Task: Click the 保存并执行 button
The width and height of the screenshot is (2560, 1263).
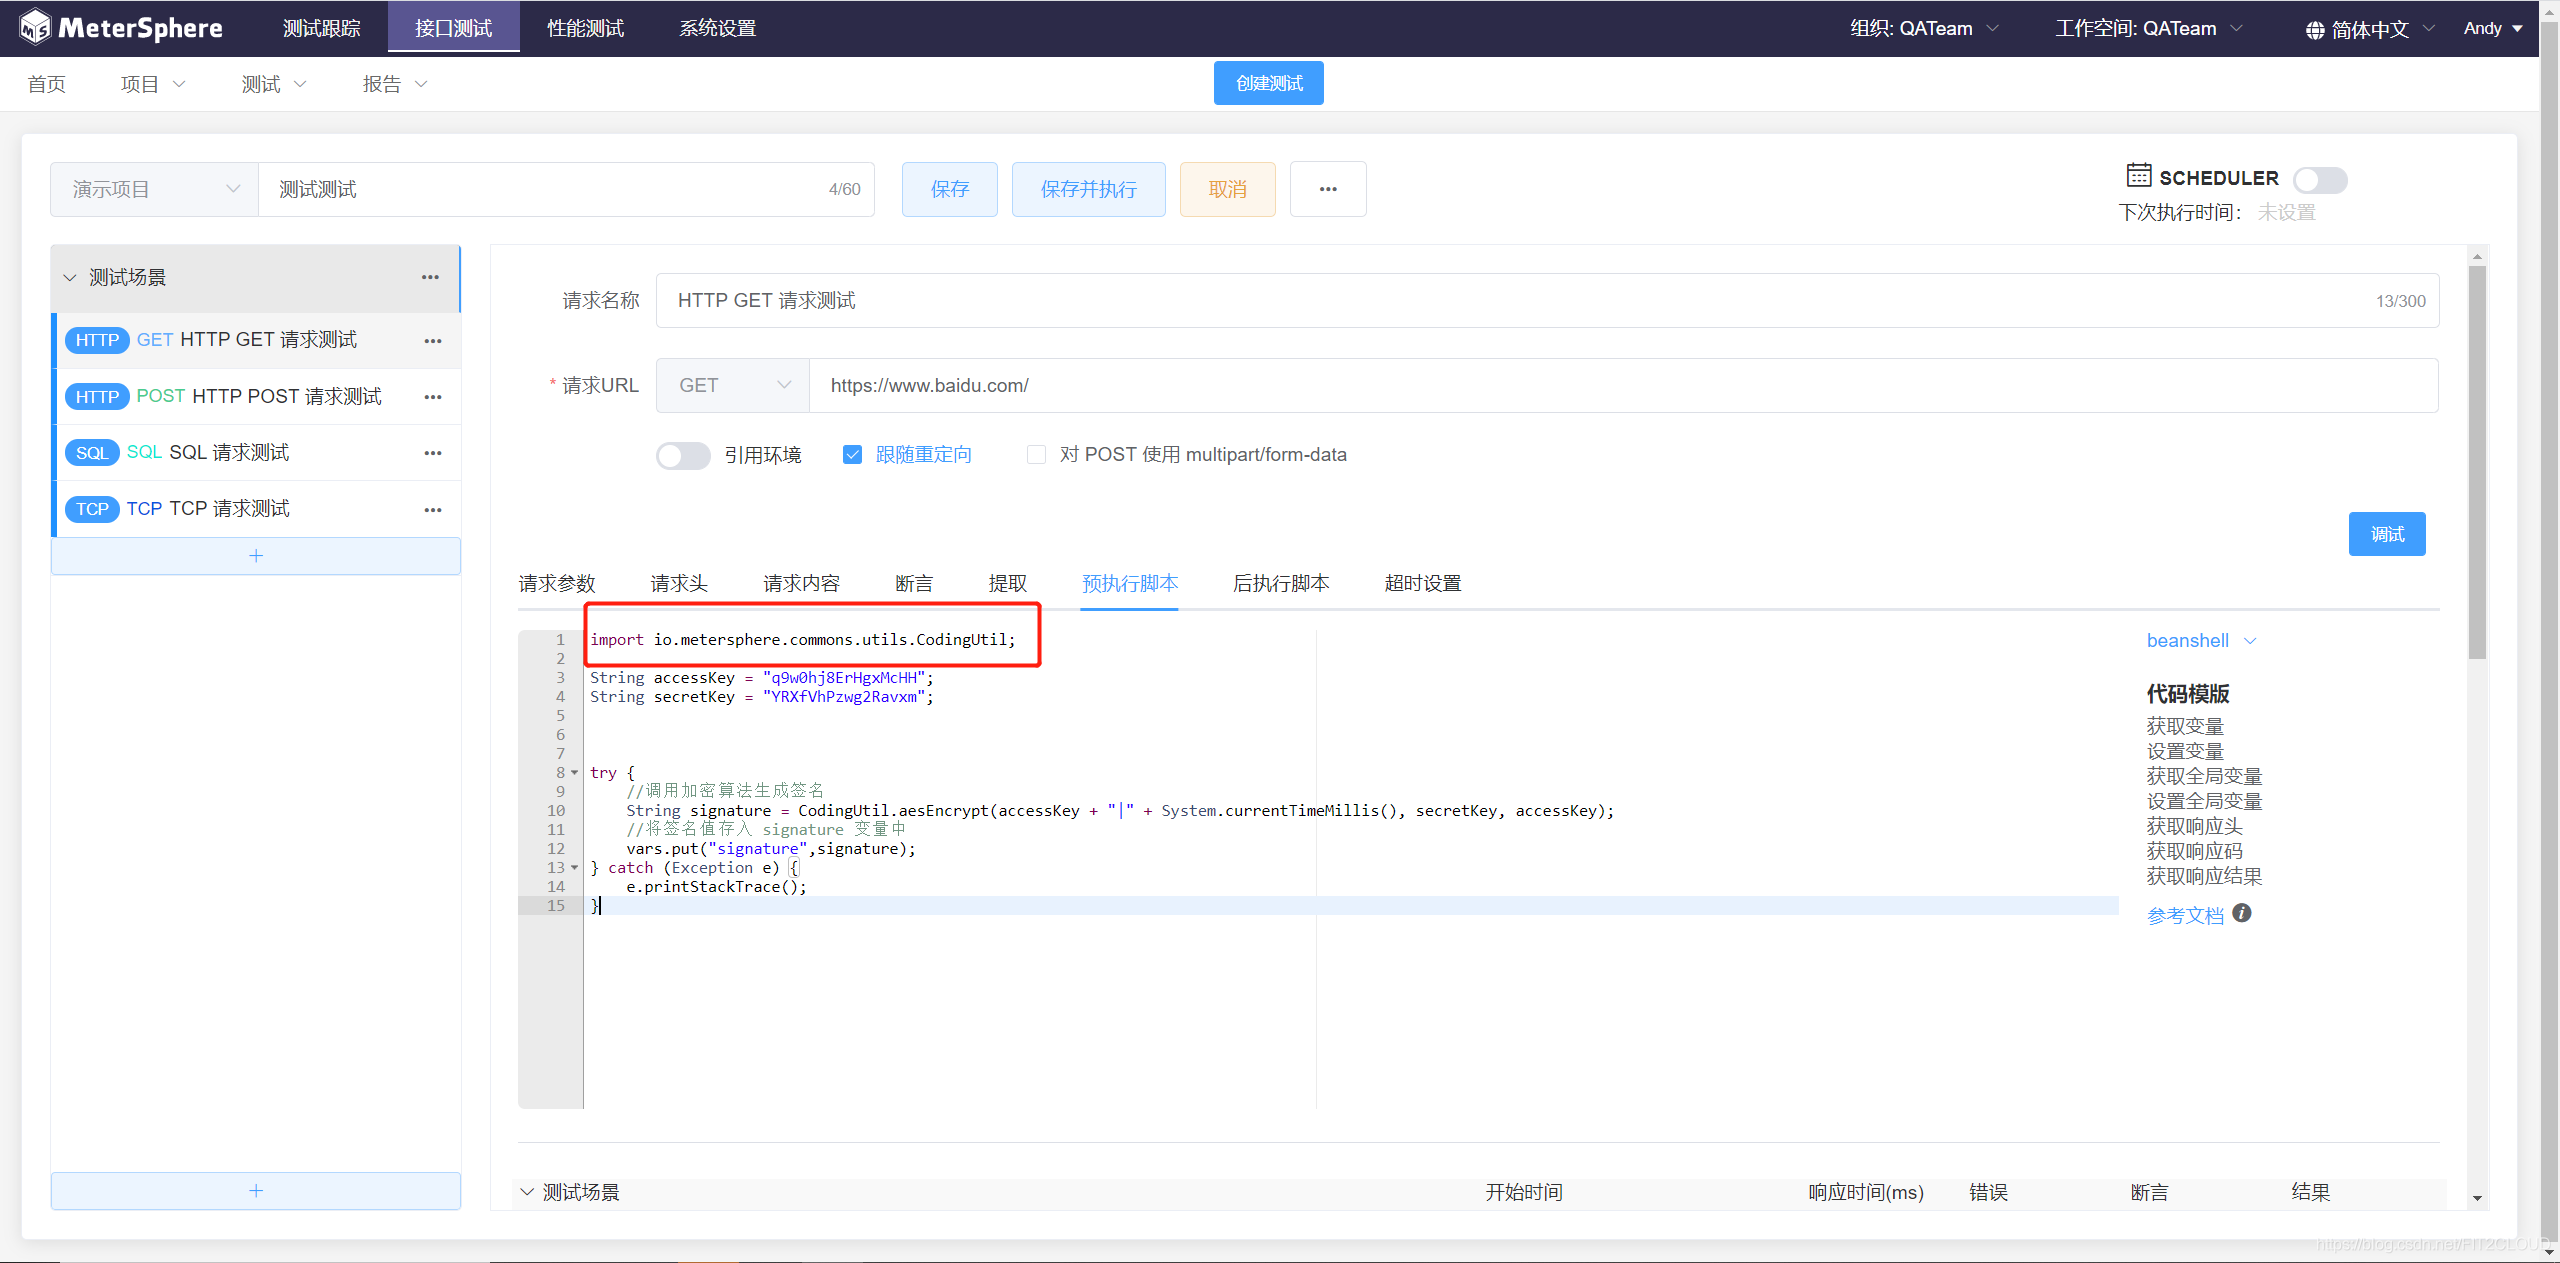Action: pos(1088,189)
